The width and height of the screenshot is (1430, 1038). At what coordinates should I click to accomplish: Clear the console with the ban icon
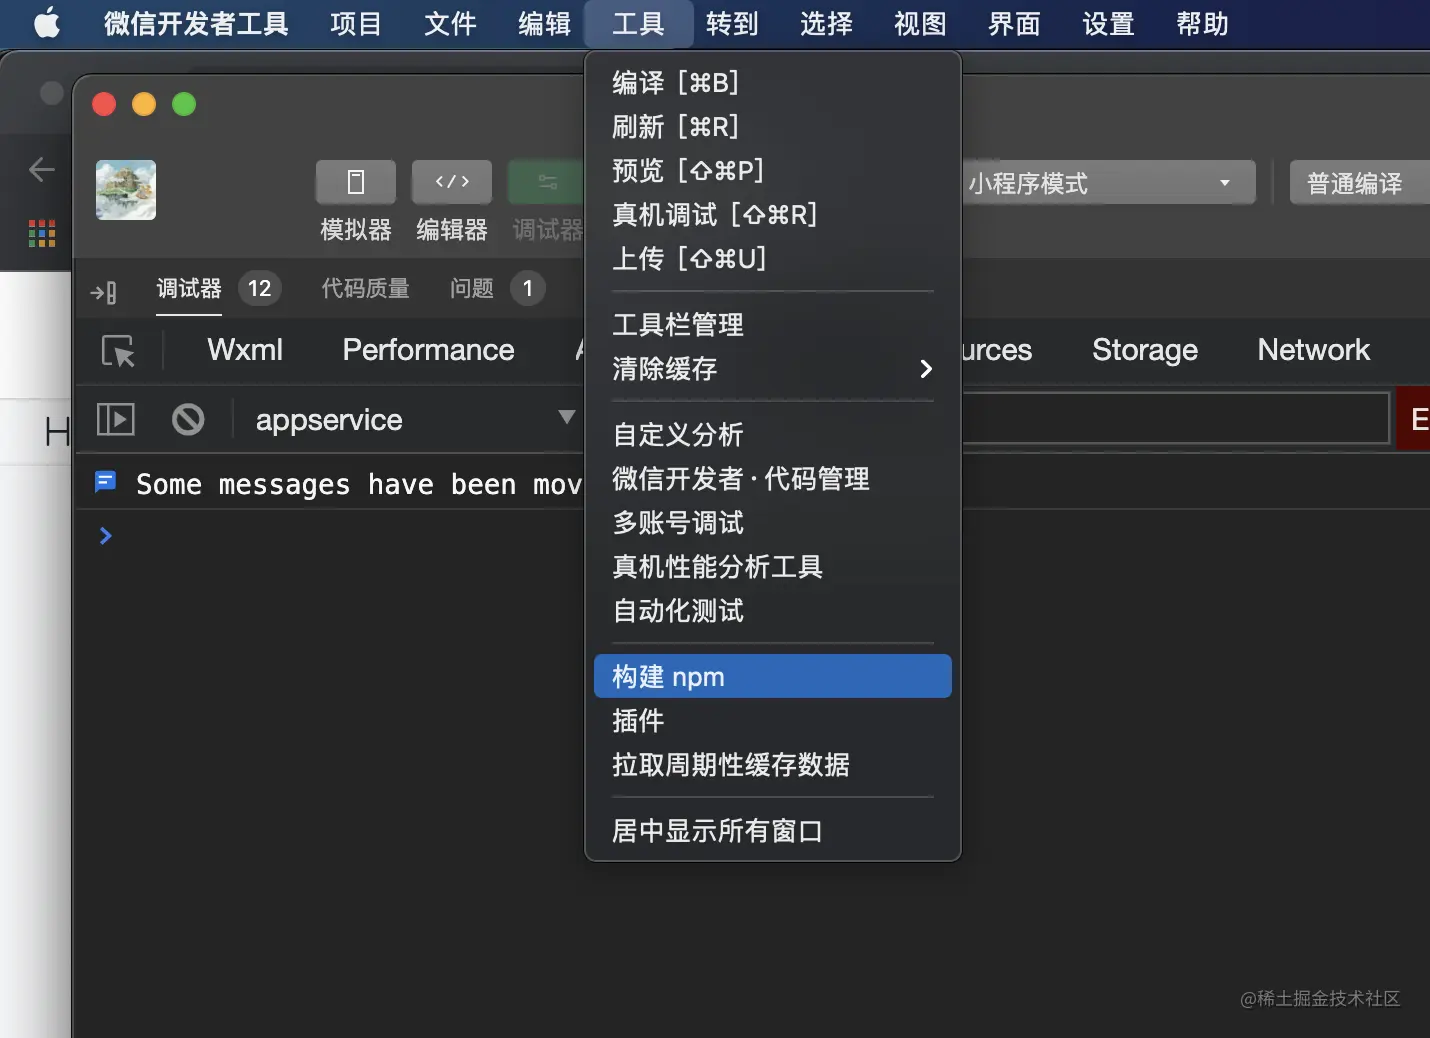tap(188, 419)
